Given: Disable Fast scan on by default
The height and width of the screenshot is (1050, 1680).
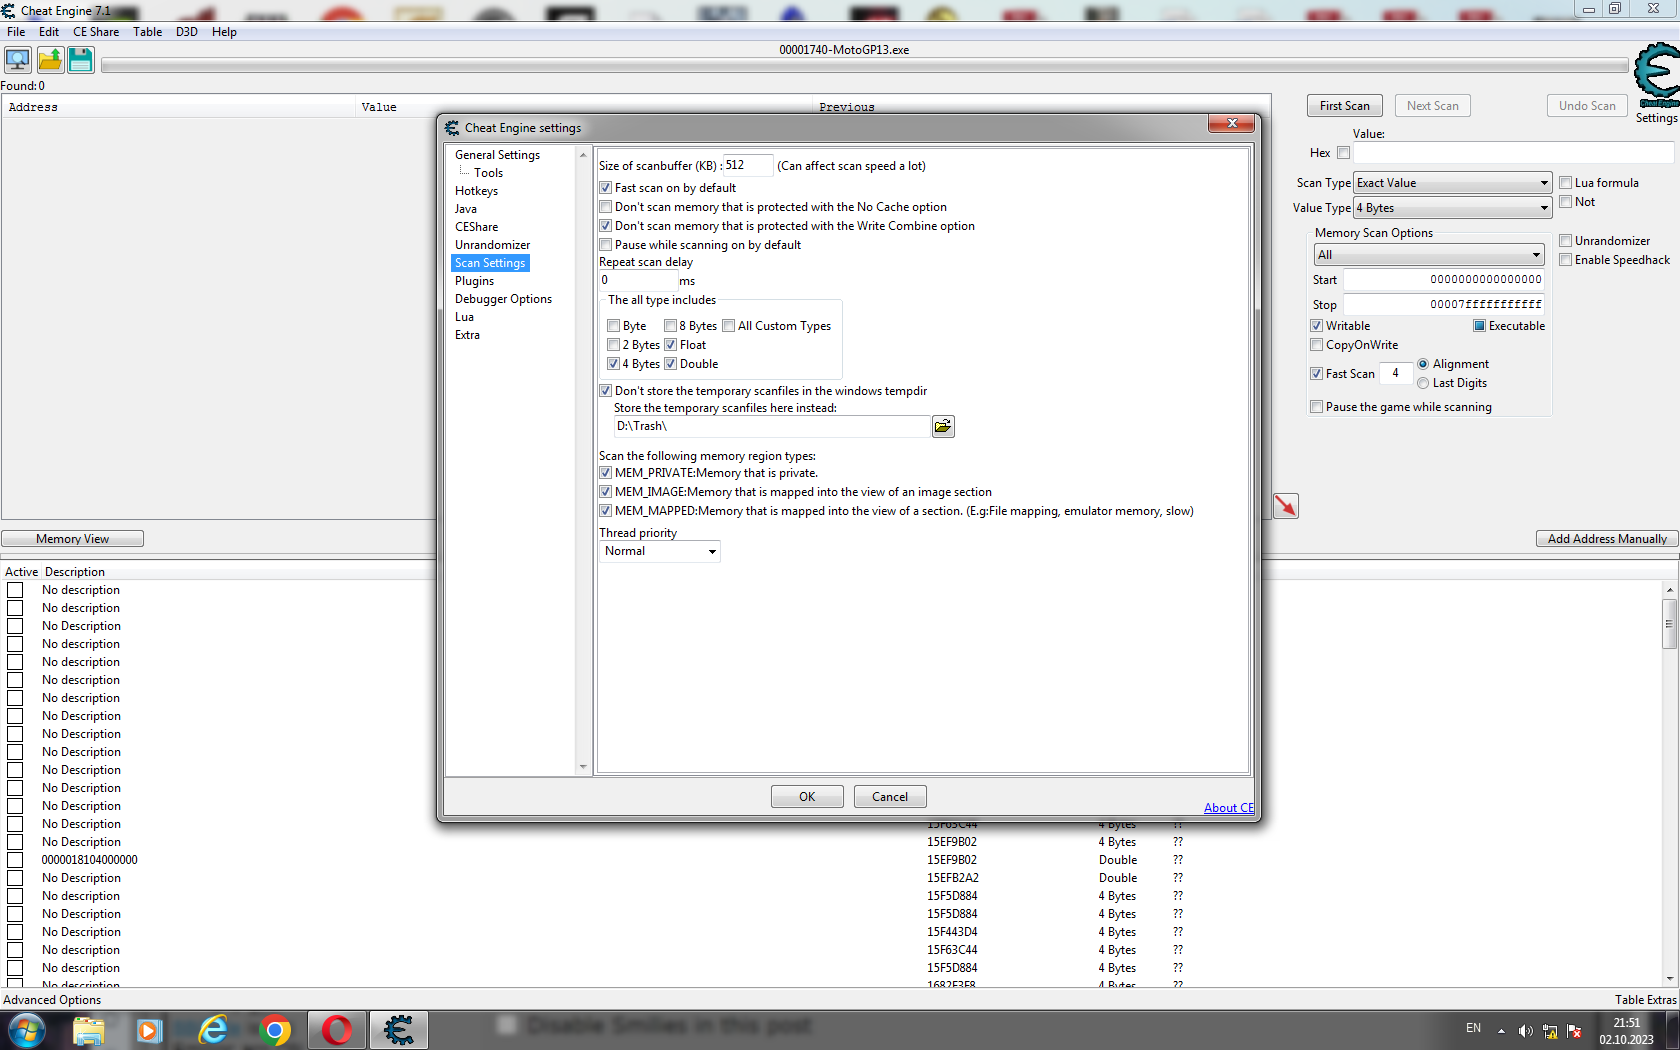Looking at the screenshot, I should coord(606,188).
